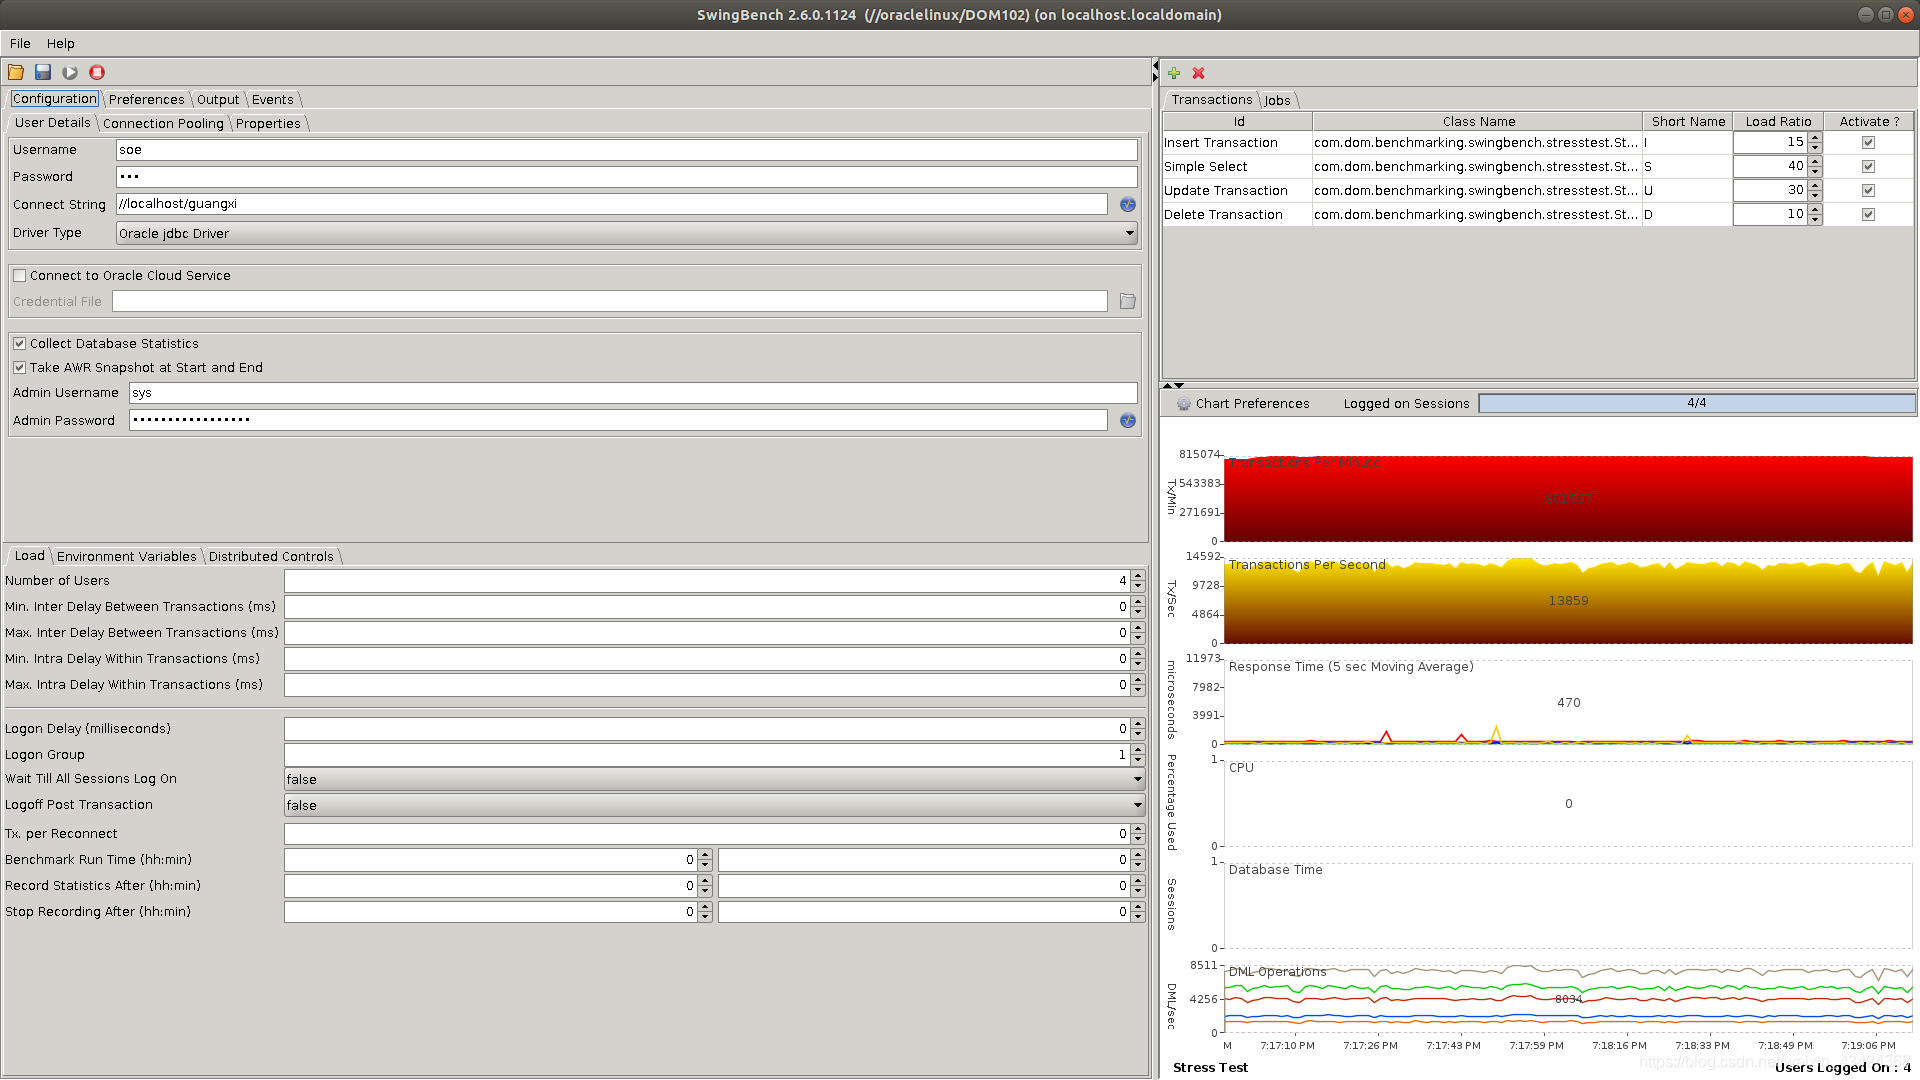The height and width of the screenshot is (1080, 1920).
Task: Increase Insert Transaction load ratio
Action: coord(1815,138)
